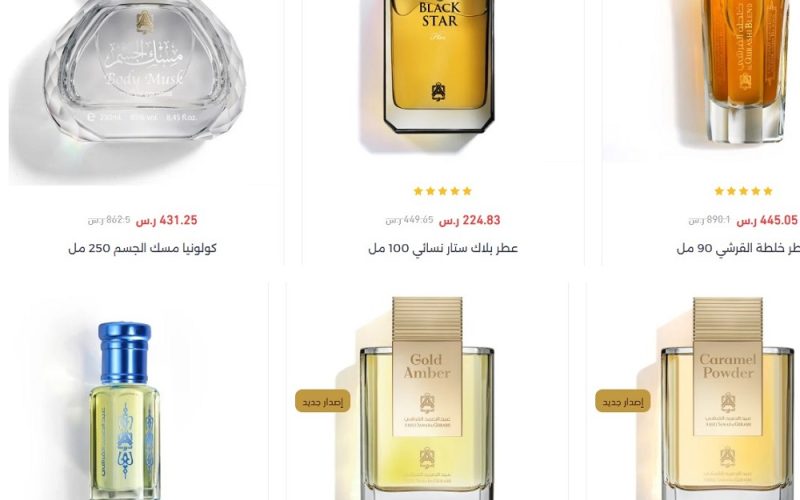Click the 224.83 sale price of Black Star
The width and height of the screenshot is (800, 500).
coord(469,220)
